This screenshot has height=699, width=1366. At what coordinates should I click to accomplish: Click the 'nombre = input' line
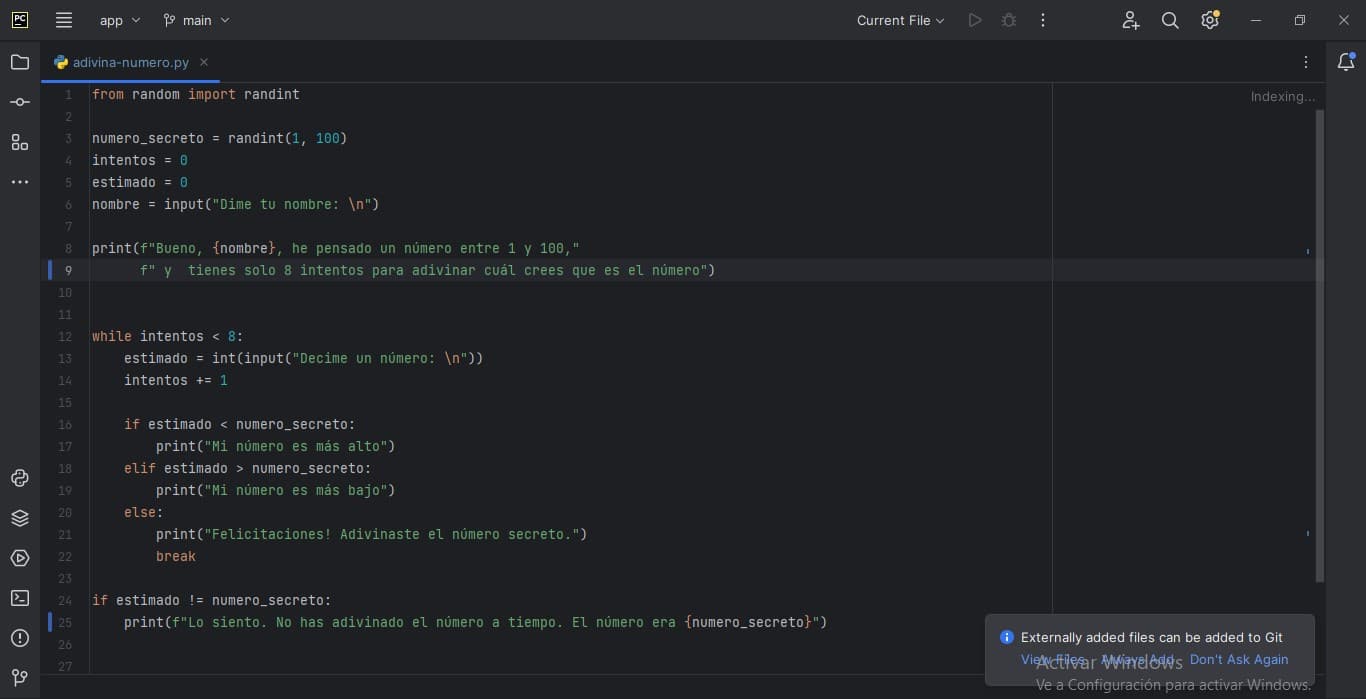click(x=236, y=204)
